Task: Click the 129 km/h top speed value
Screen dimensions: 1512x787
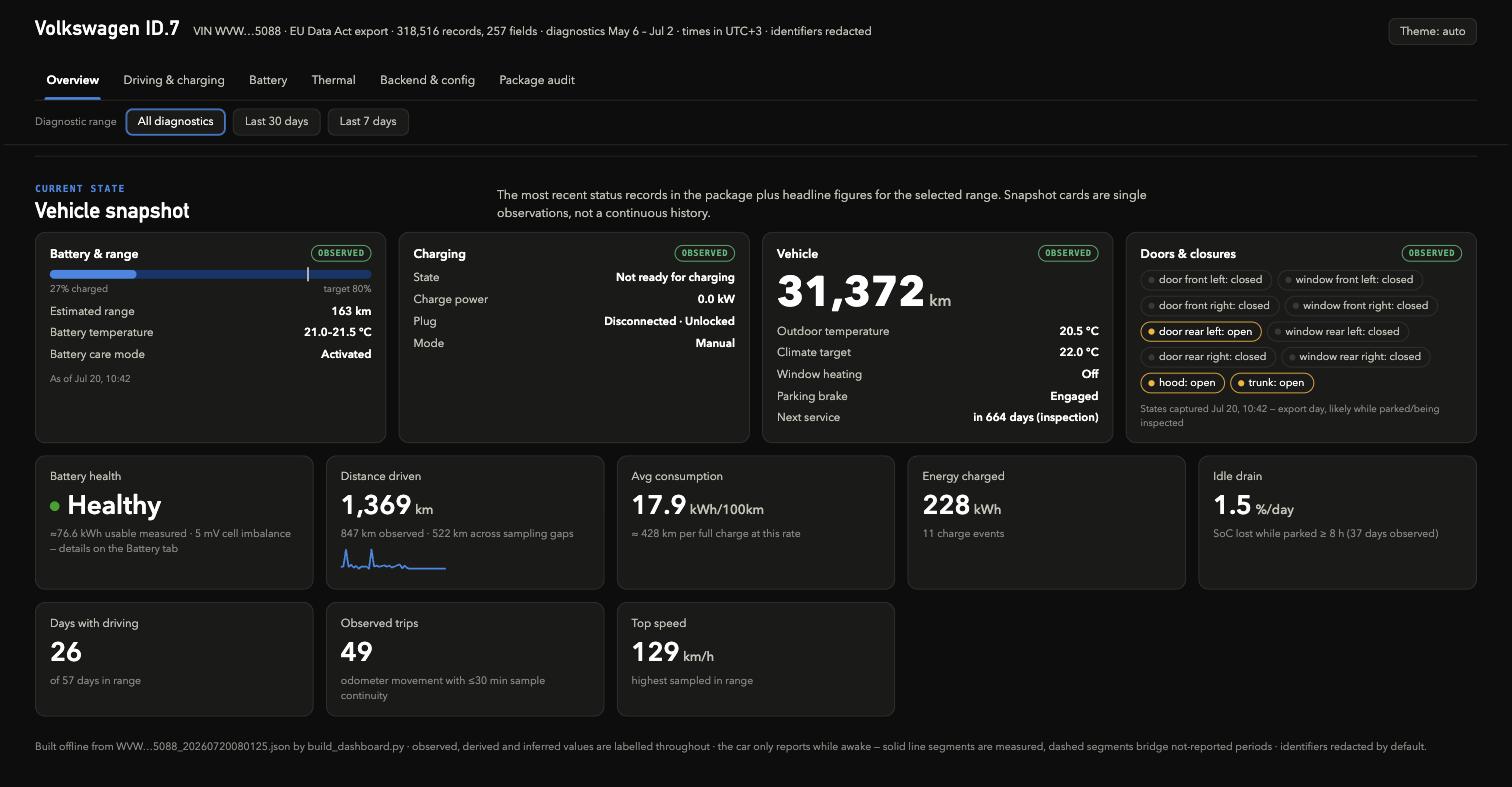Action: 672,652
